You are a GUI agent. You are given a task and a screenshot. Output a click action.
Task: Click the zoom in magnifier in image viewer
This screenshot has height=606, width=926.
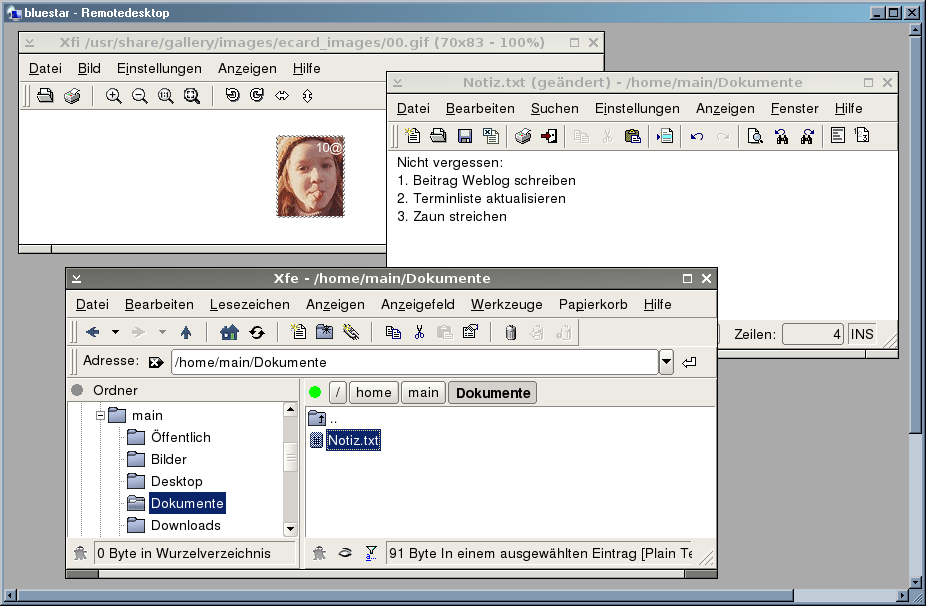(114, 96)
